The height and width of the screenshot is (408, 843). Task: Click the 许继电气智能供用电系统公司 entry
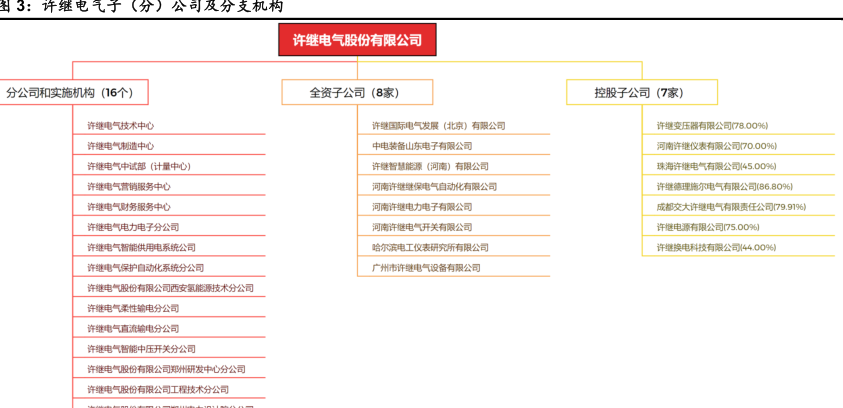(141, 248)
